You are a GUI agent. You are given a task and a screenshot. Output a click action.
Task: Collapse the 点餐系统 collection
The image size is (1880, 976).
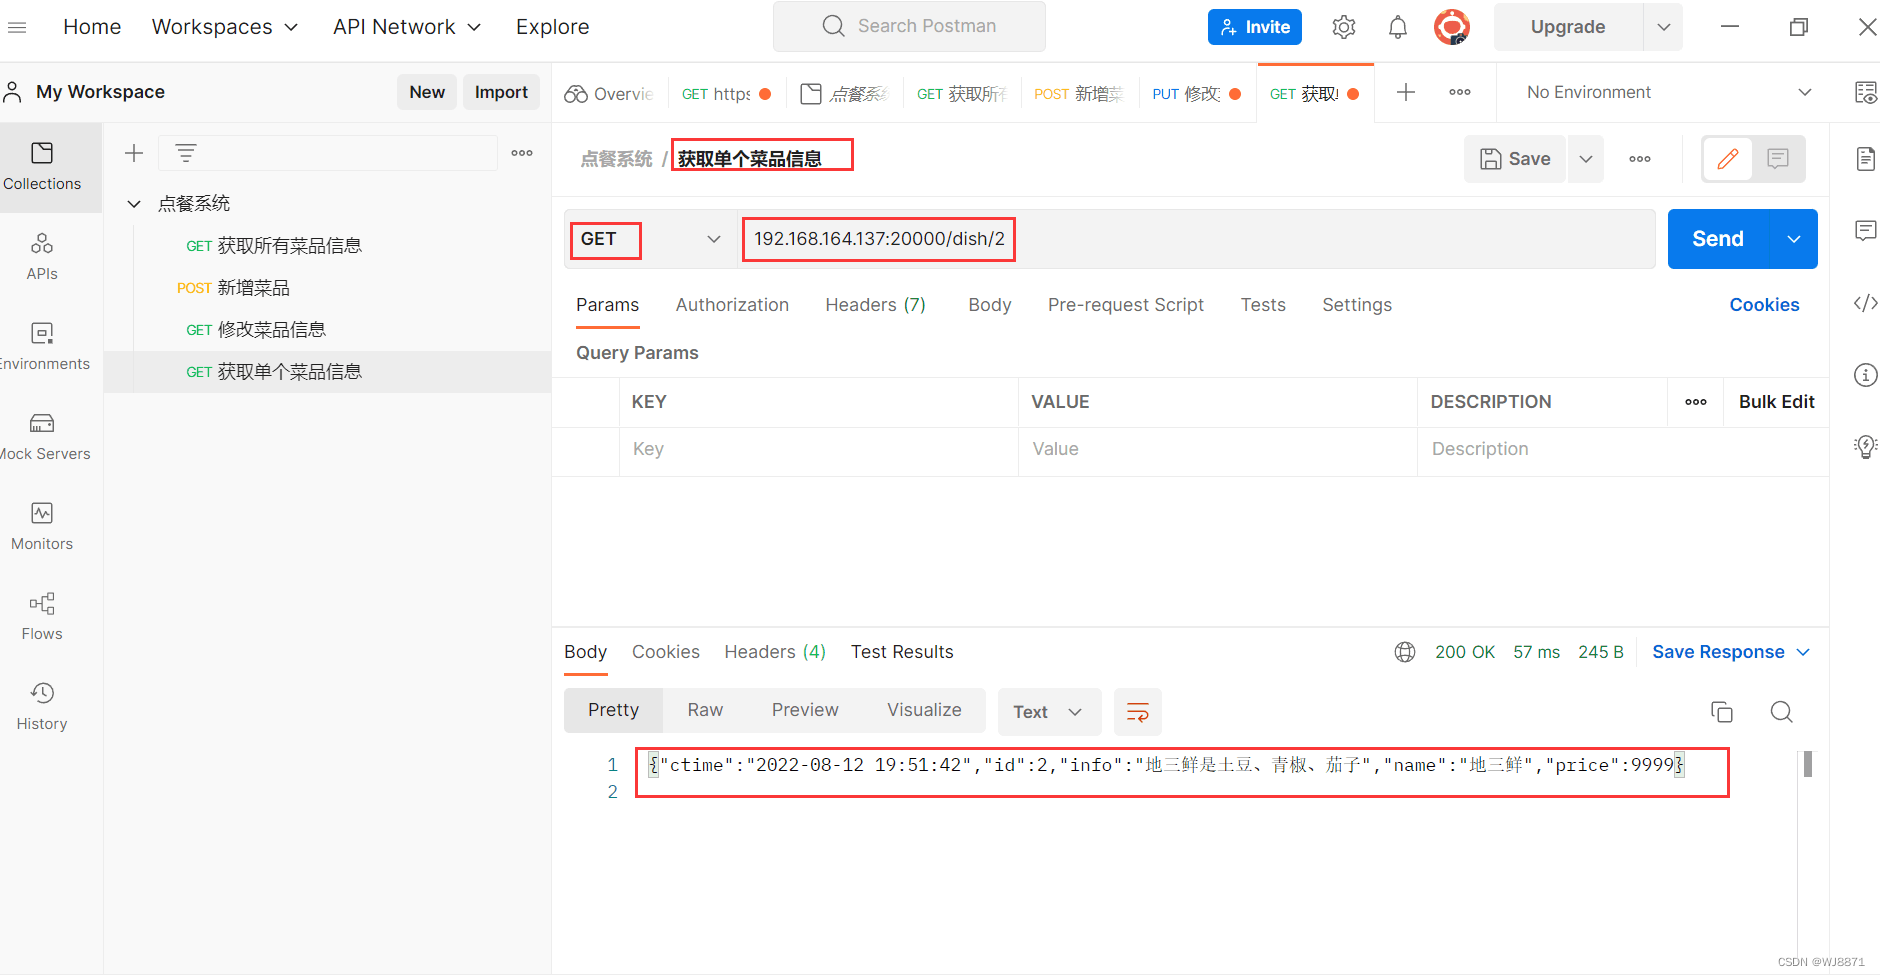(x=134, y=203)
